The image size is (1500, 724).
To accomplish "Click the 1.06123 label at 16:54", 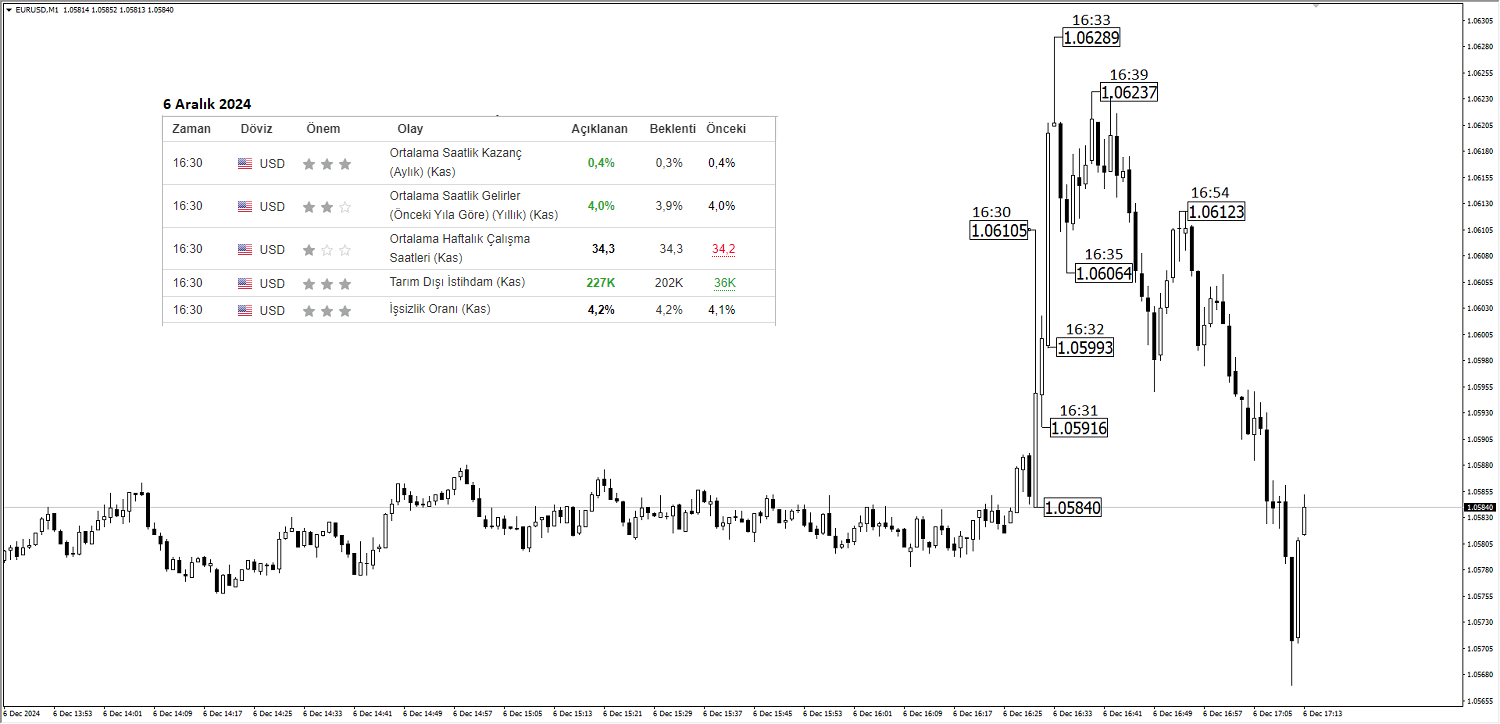I will pos(1216,212).
